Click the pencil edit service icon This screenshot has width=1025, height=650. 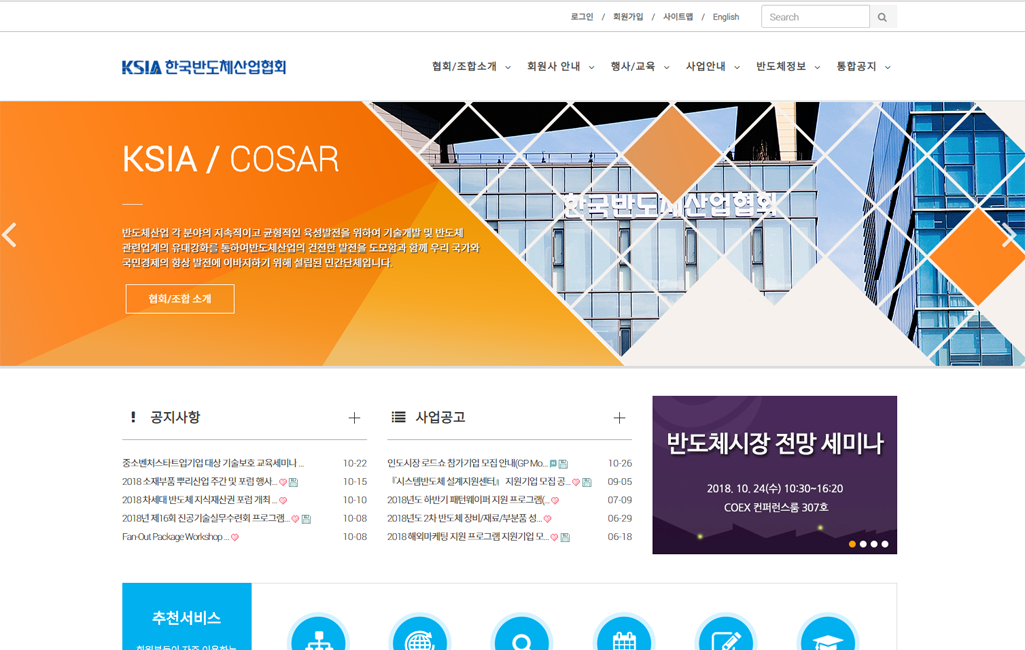(x=726, y=633)
